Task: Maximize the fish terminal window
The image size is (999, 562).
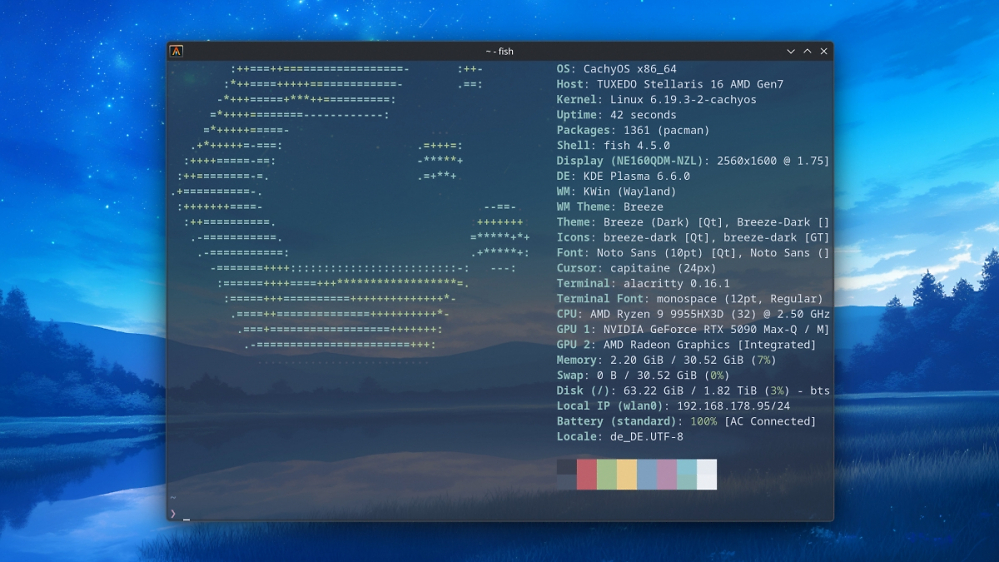Action: [x=807, y=51]
